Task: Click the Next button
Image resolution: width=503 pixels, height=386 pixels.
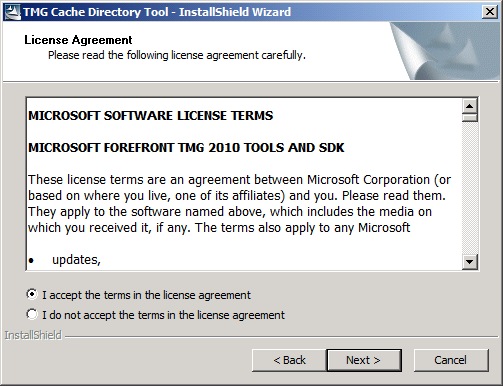Action: click(x=364, y=360)
